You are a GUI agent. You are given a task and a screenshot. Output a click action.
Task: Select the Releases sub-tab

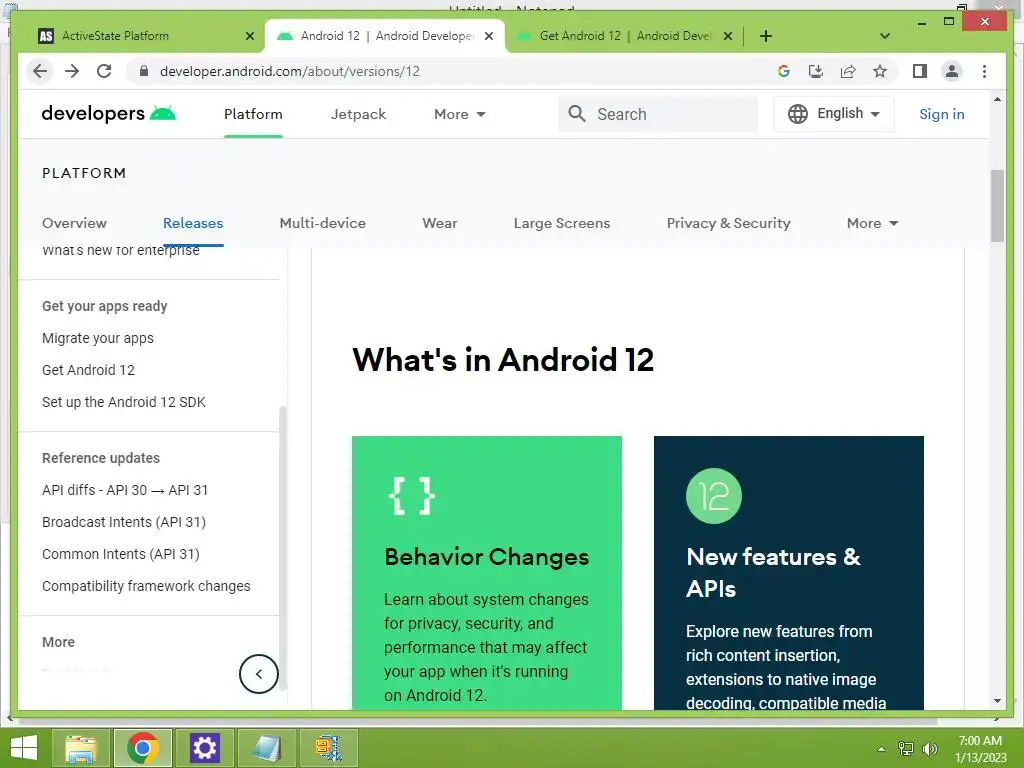coord(193,223)
